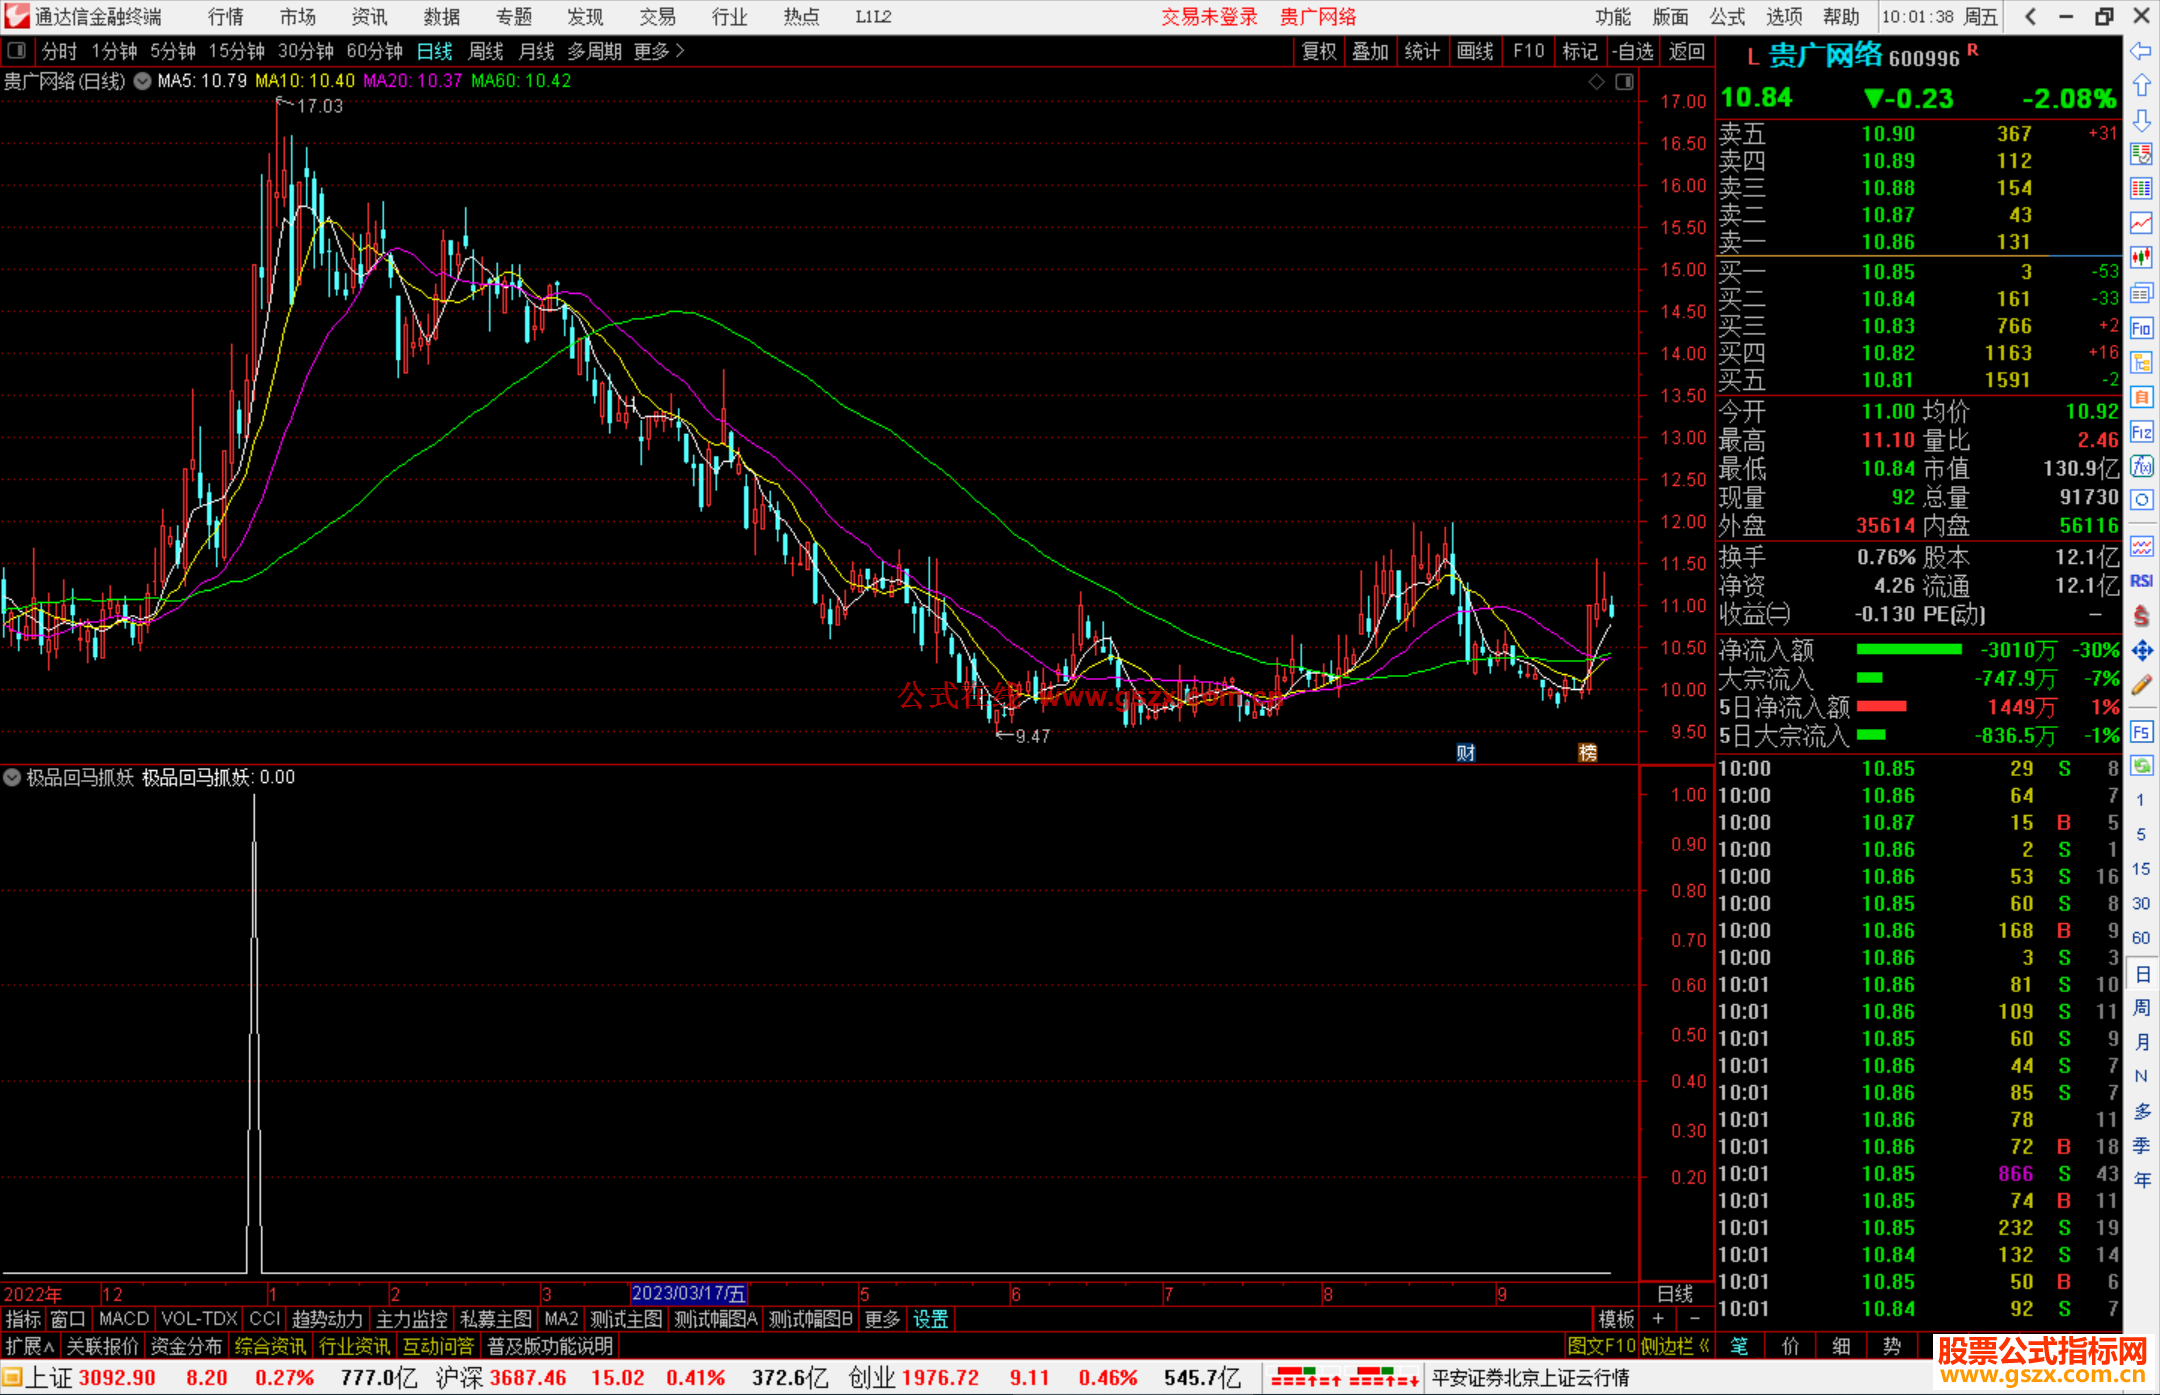This screenshot has height=1395, width=2160.
Task: Click the back arrow icon in right sidebar
Action: (2141, 51)
